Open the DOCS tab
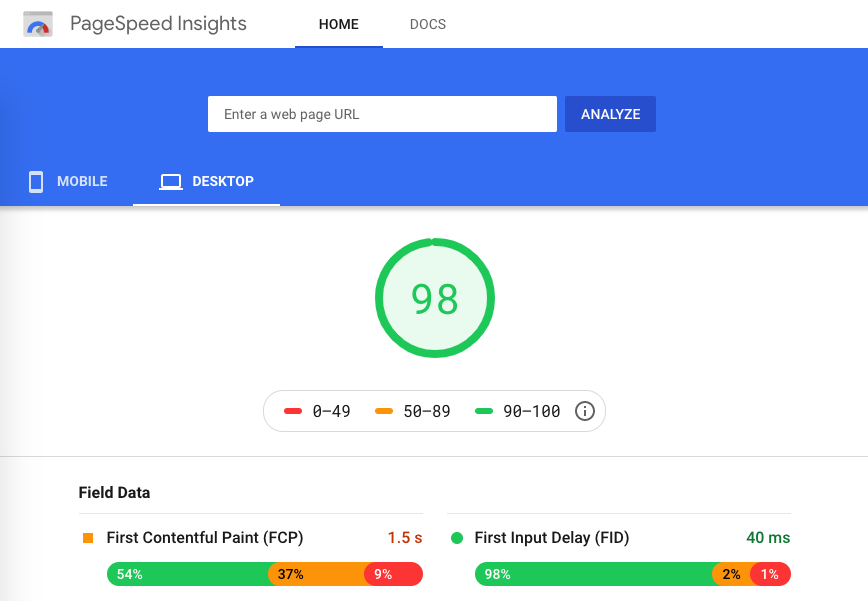 (428, 24)
